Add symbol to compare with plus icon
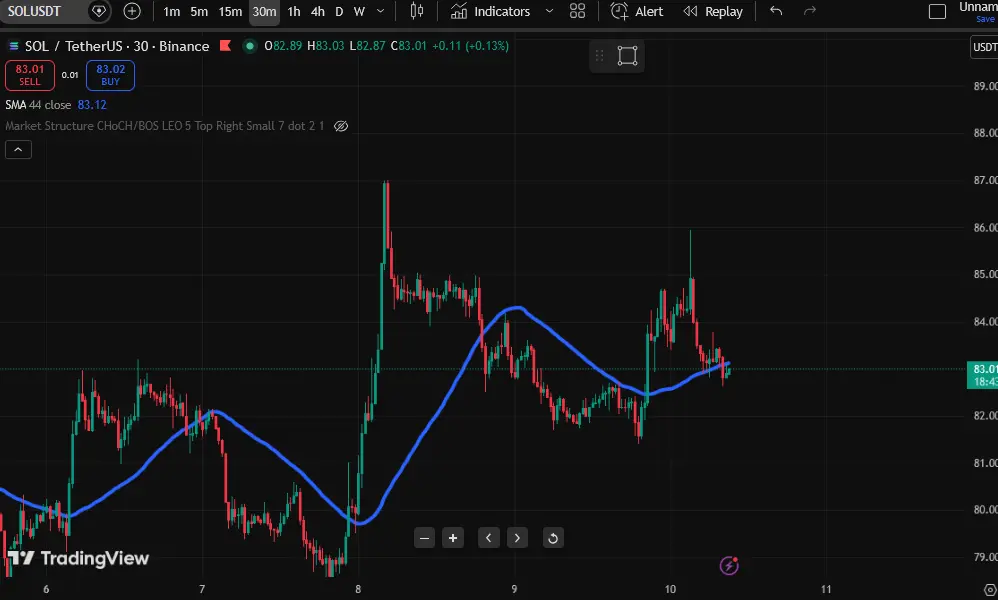 [132, 11]
